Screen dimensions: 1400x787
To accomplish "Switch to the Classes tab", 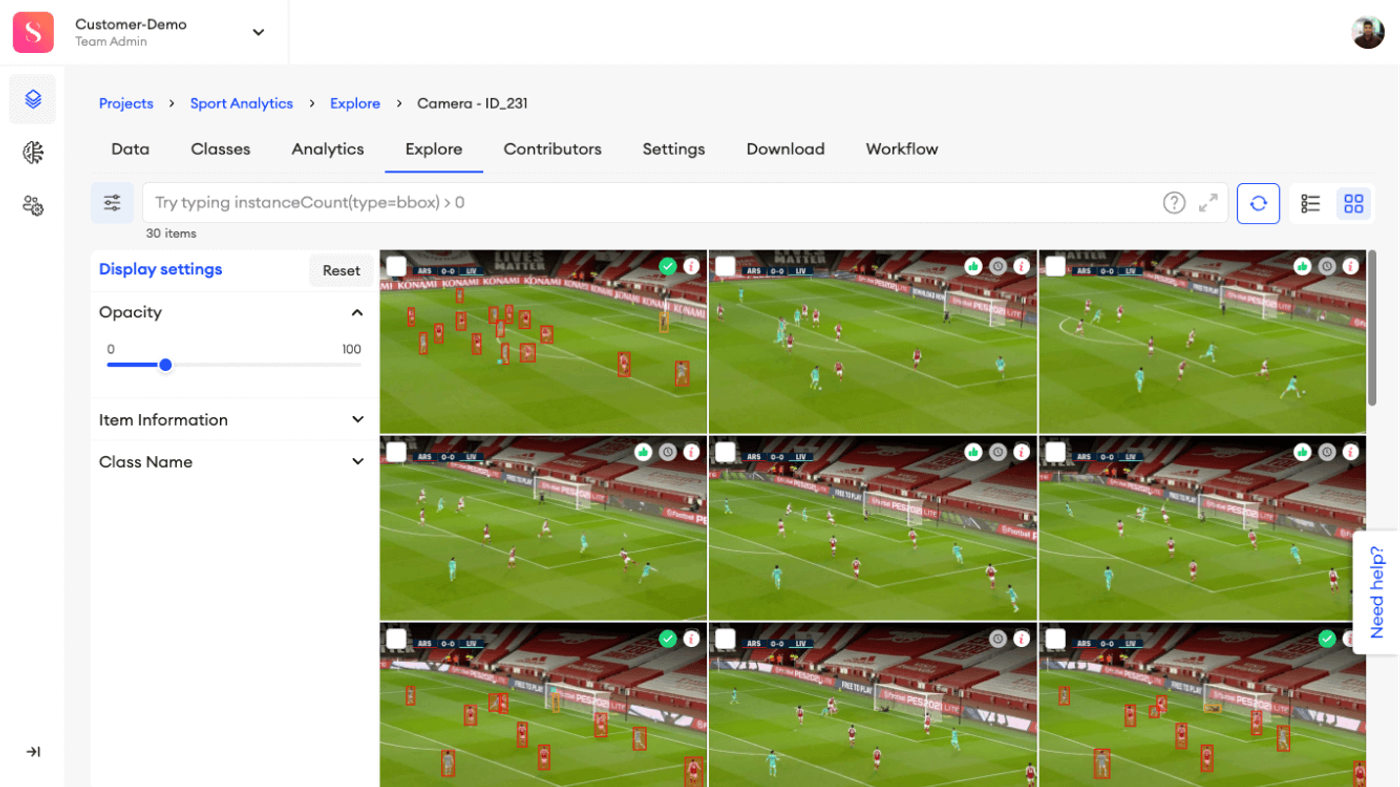I will pyautogui.click(x=220, y=149).
